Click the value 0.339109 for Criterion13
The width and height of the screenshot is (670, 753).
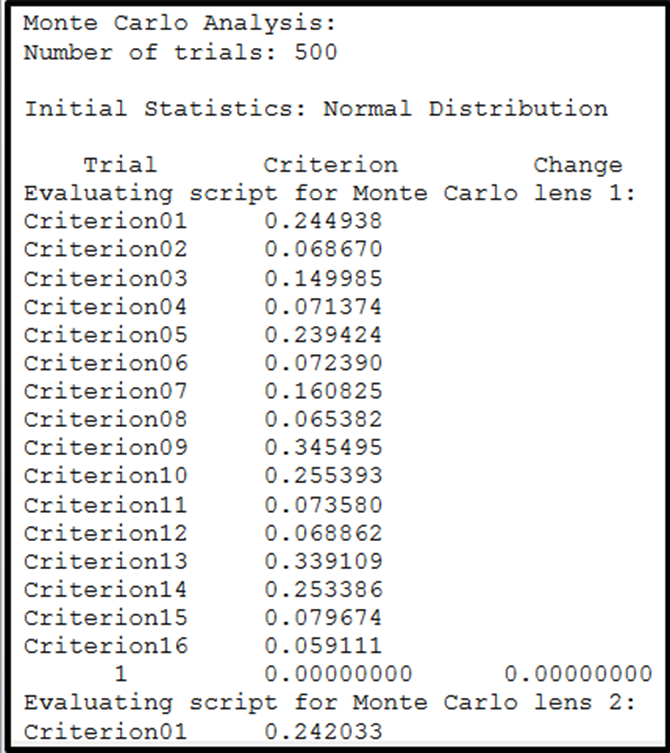[323, 561]
